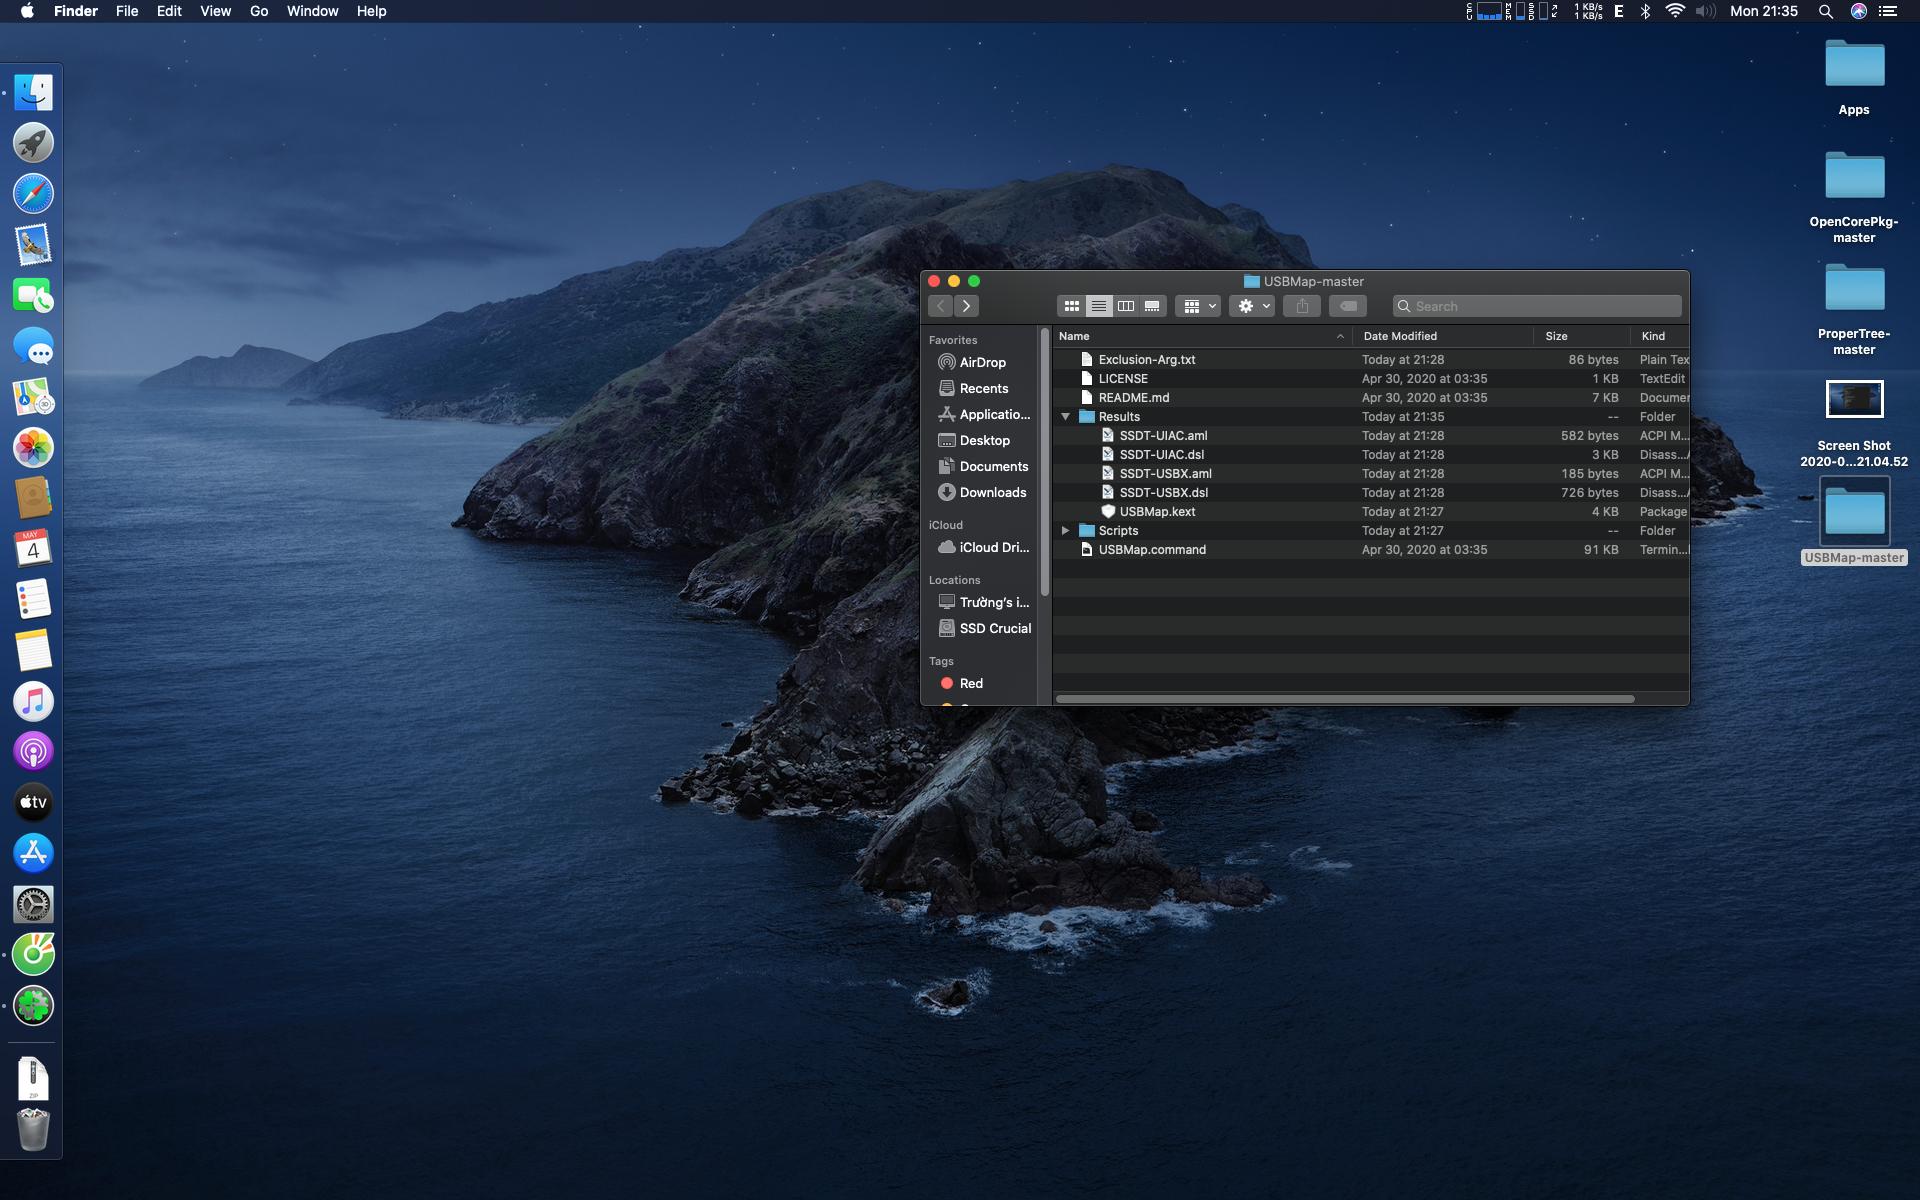Open Launchpad from the Dock
This screenshot has height=1200, width=1920.
click(33, 143)
